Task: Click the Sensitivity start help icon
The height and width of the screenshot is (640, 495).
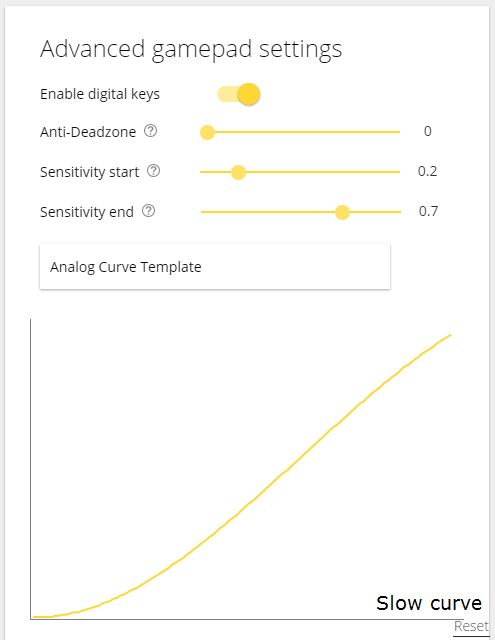Action: coord(153,171)
